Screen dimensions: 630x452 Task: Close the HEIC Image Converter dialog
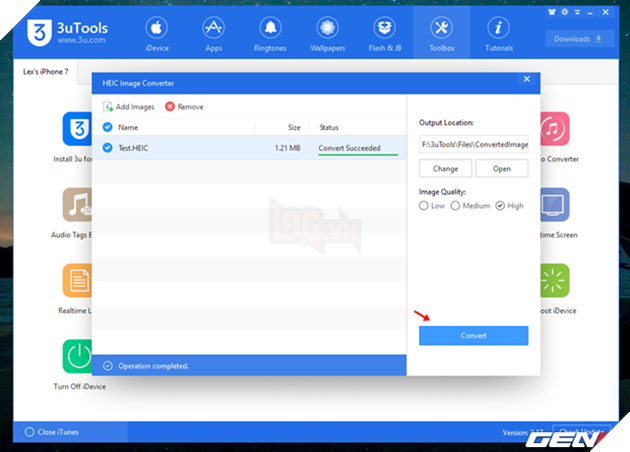[527, 79]
